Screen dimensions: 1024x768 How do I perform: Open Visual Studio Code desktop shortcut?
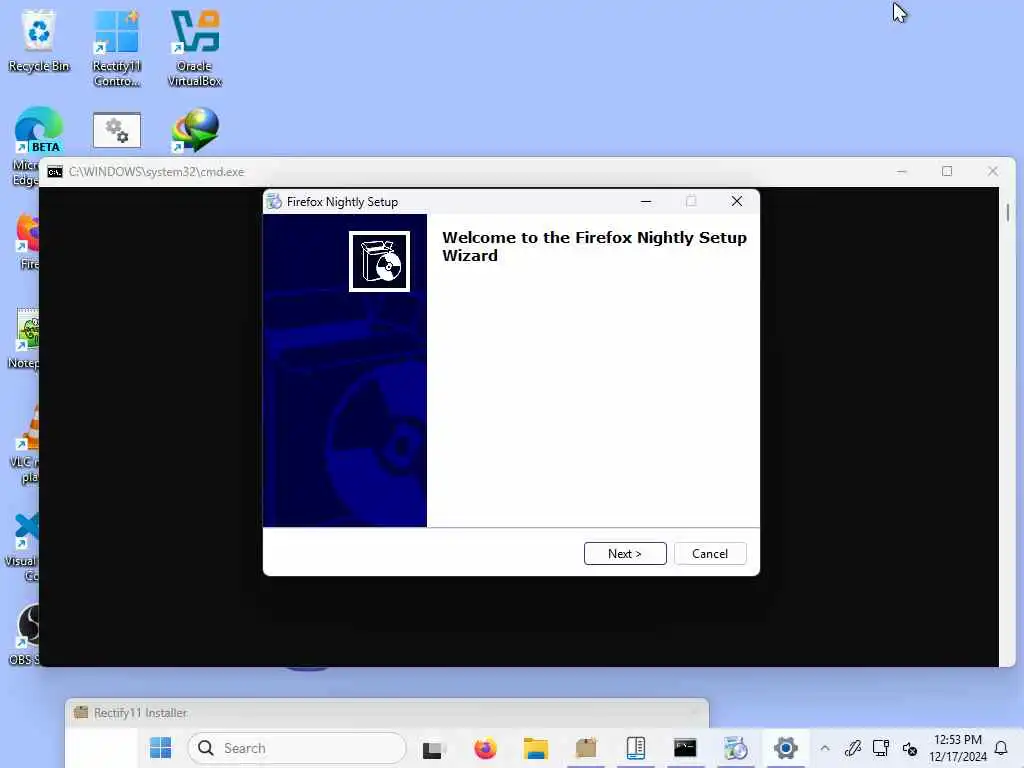point(24,547)
